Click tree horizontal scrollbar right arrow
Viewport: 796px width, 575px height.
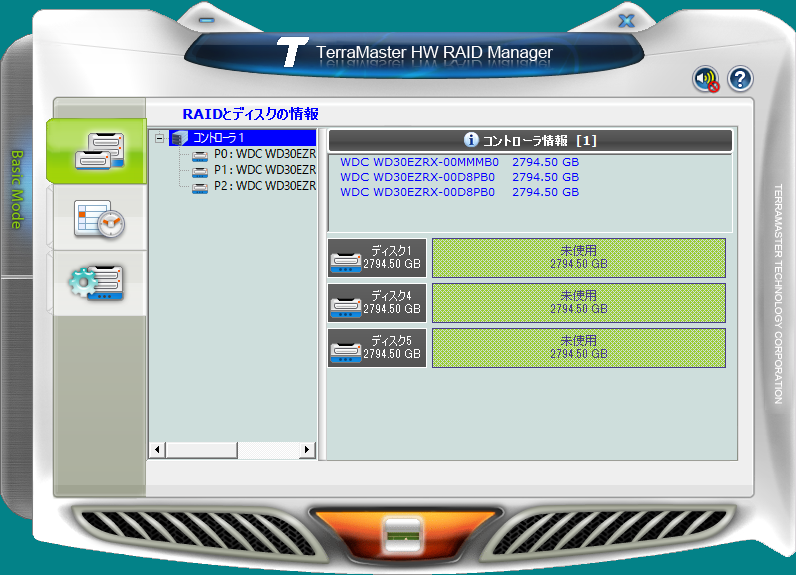click(x=307, y=450)
